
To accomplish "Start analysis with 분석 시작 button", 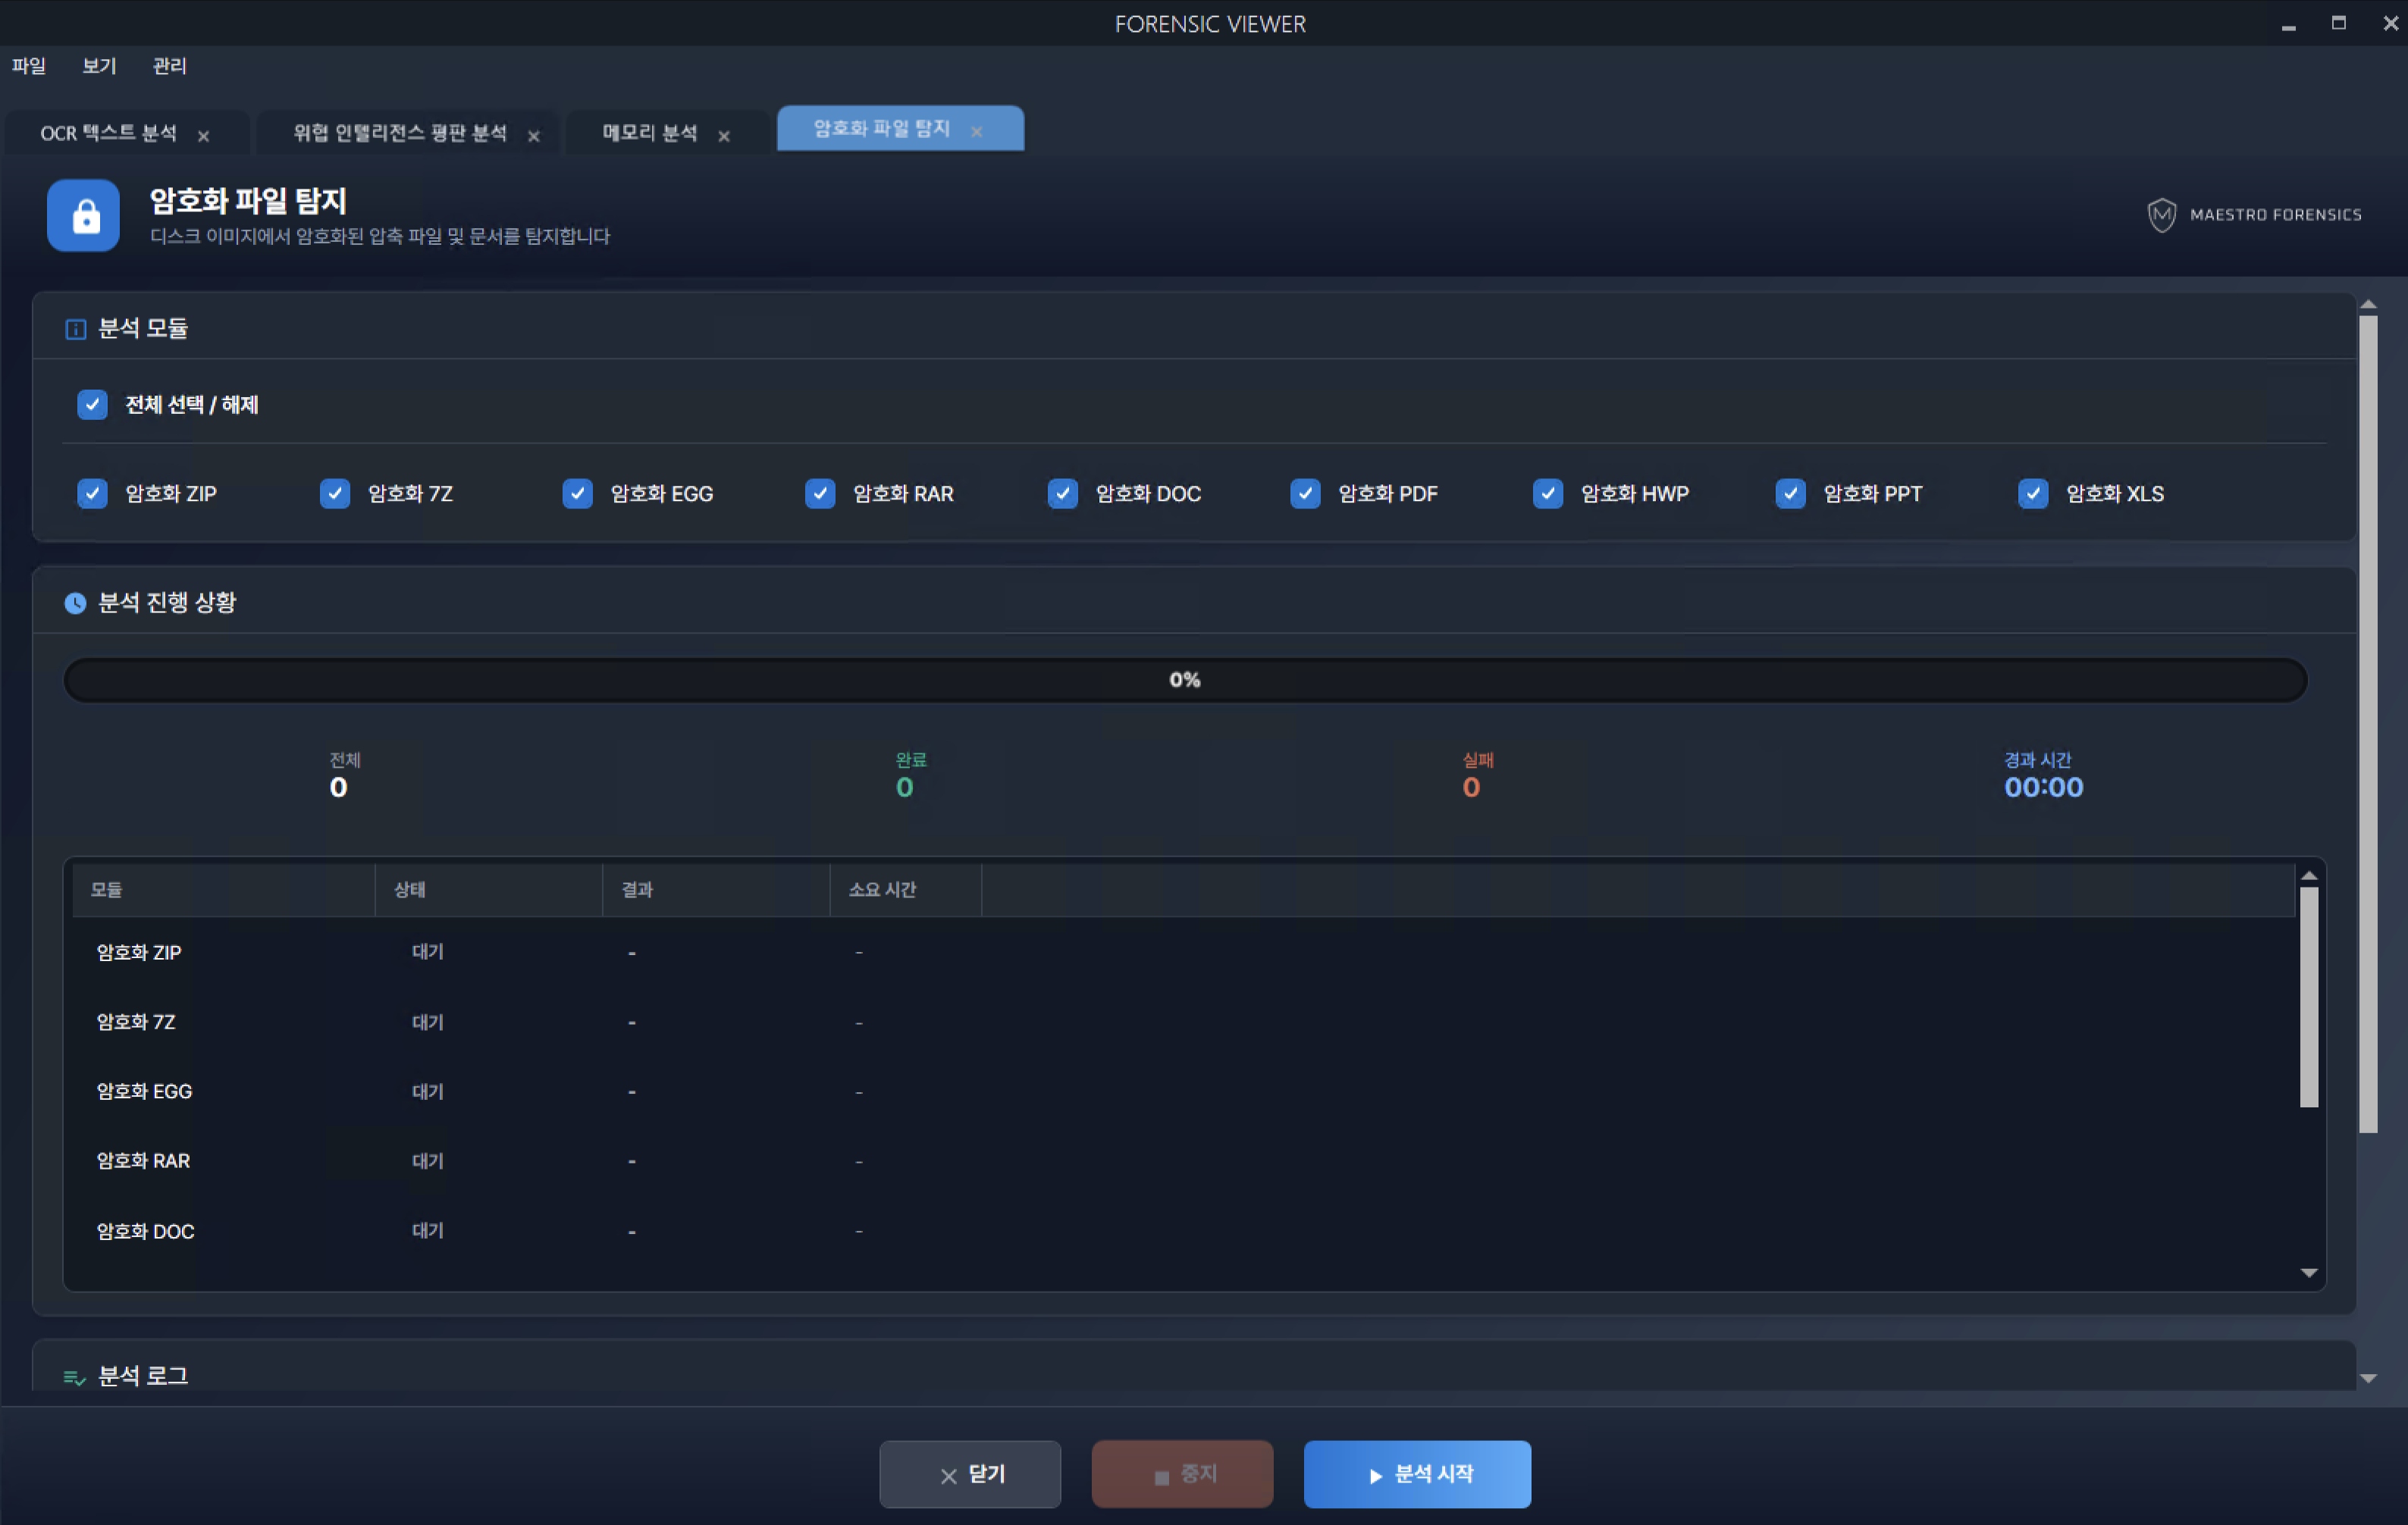I will coord(1417,1474).
